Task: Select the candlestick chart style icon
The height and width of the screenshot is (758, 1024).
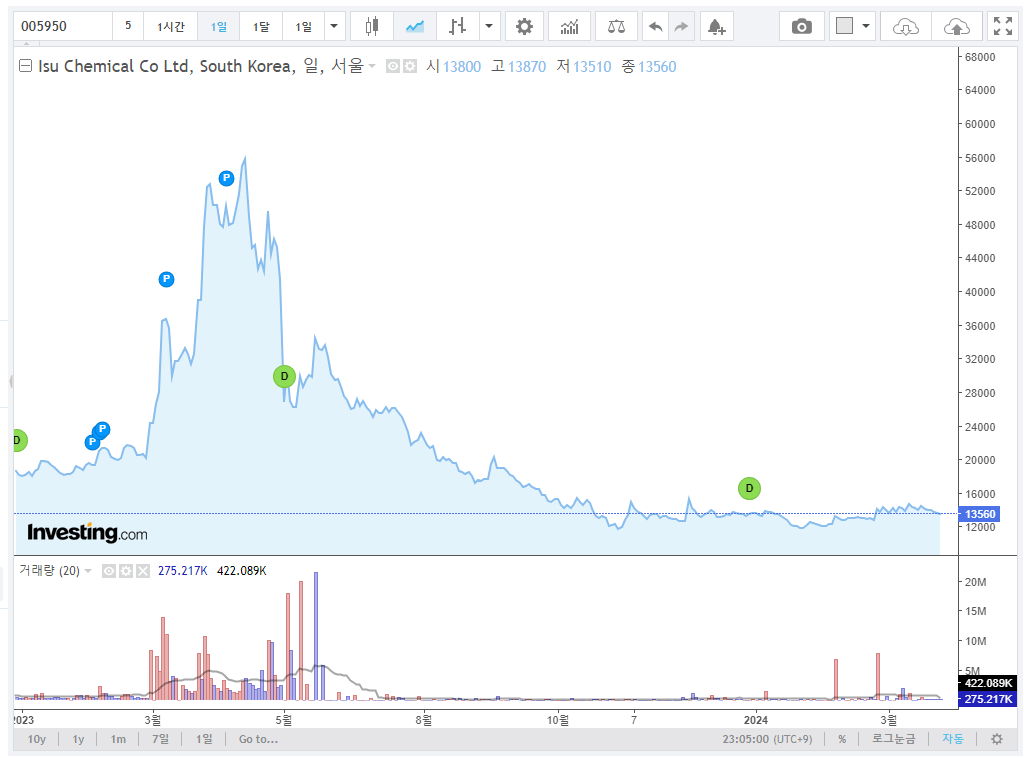Action: click(x=372, y=27)
